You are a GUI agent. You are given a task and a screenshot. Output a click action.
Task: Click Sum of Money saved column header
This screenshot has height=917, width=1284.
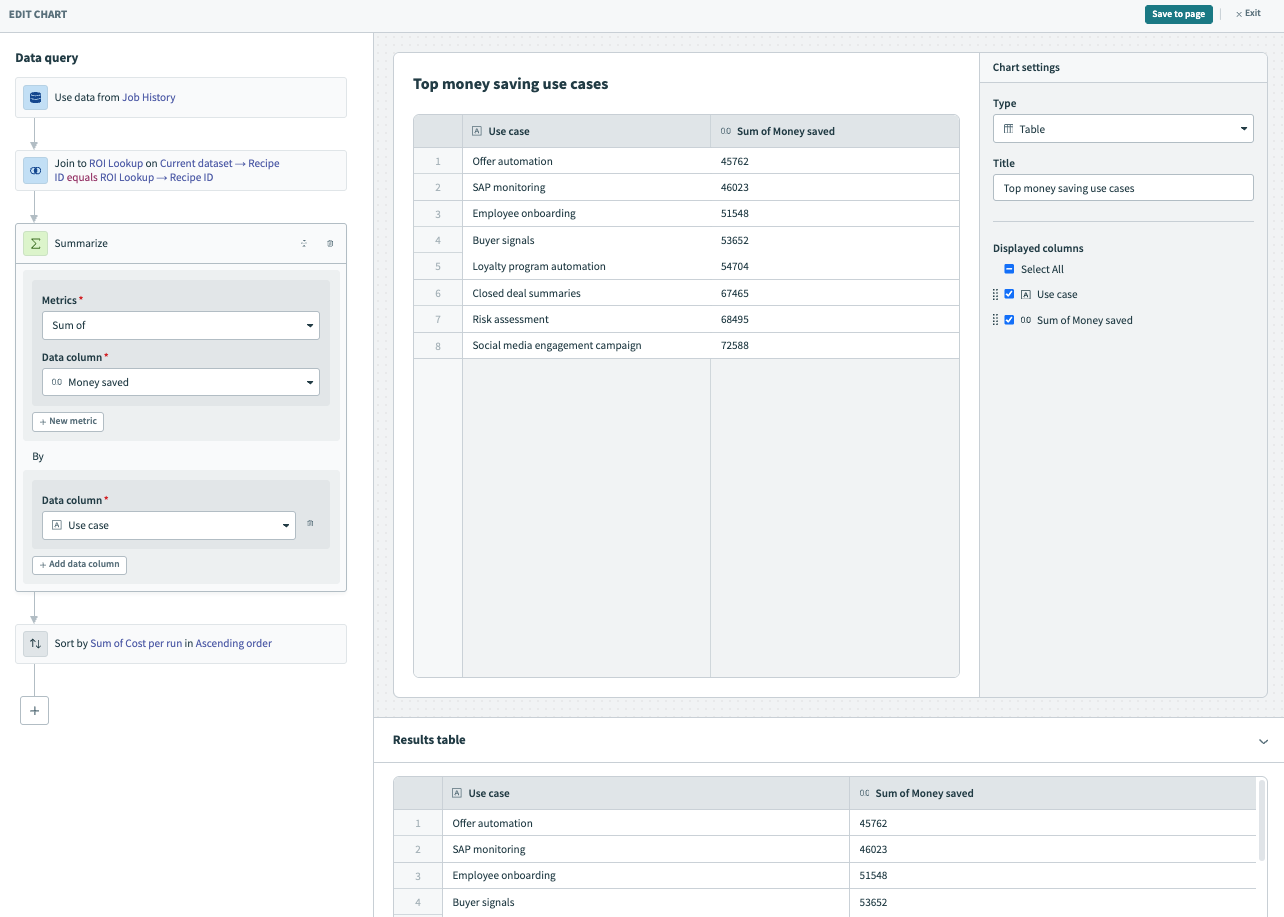pos(785,131)
